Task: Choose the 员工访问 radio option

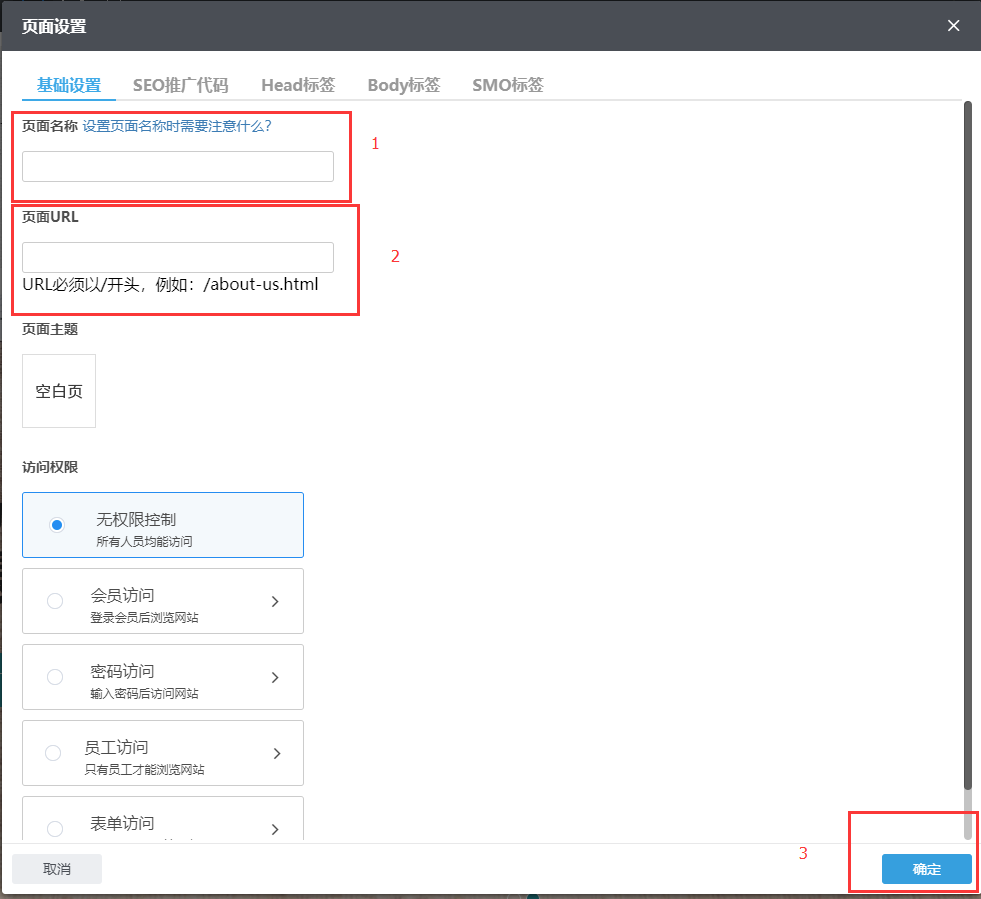Action: pos(55,753)
